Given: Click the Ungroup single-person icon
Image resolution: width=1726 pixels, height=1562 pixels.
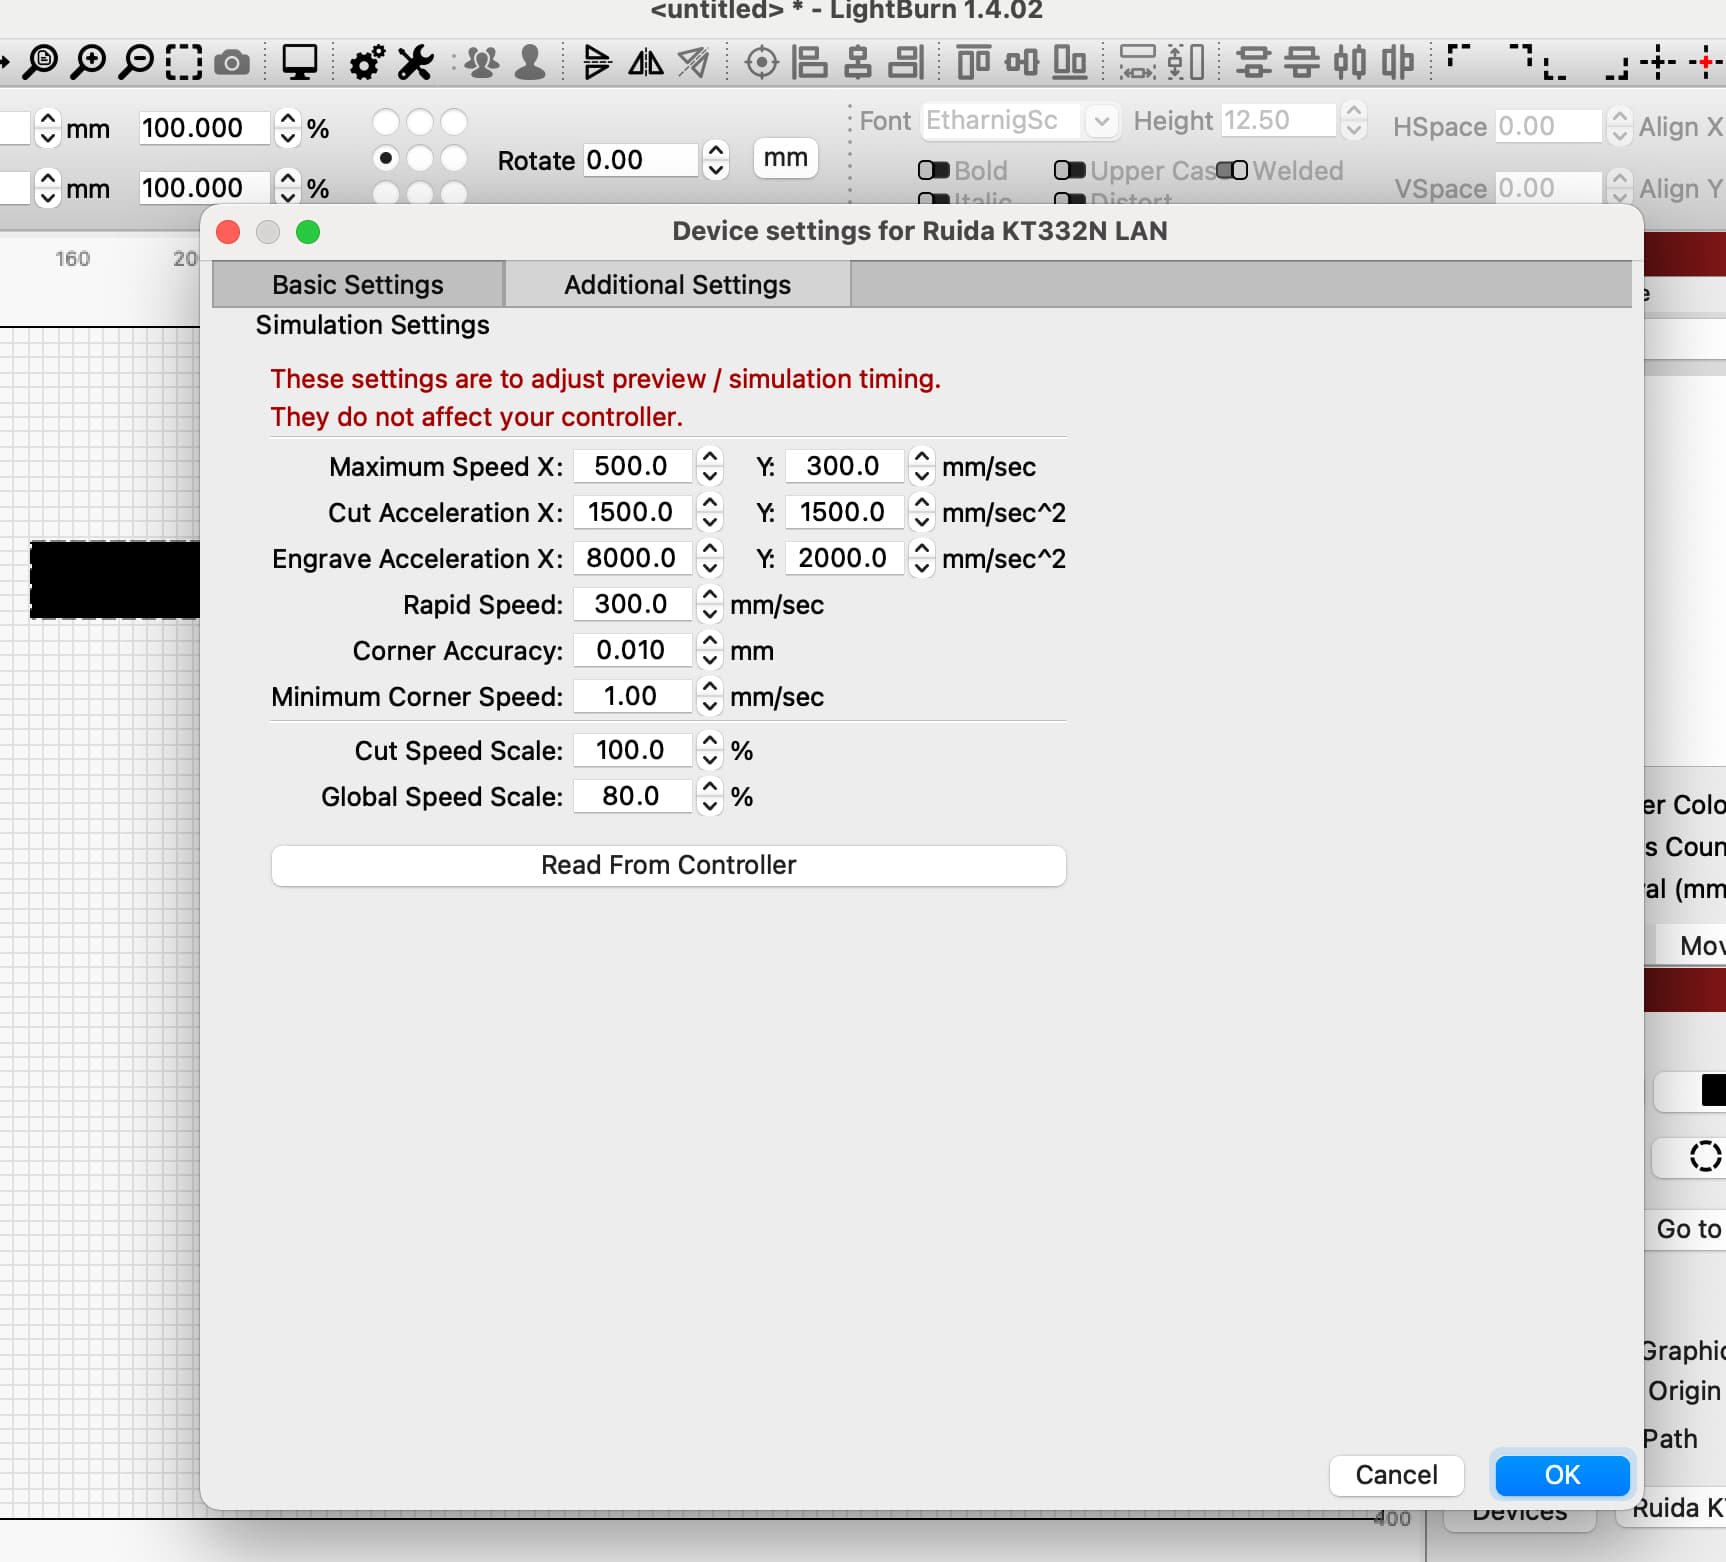Looking at the screenshot, I should [530, 62].
